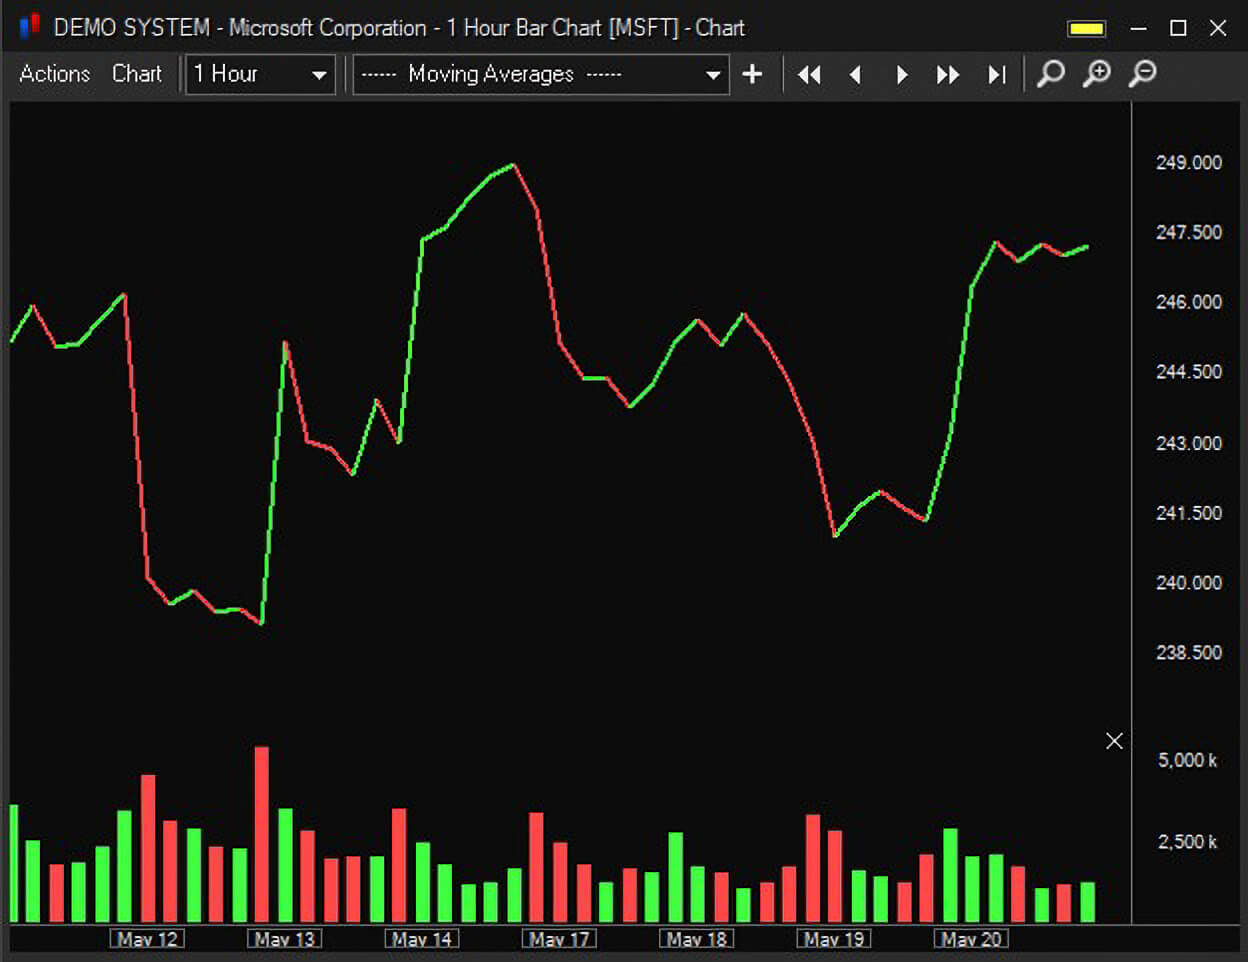Click the May 12 date label
The image size is (1248, 962).
point(147,939)
